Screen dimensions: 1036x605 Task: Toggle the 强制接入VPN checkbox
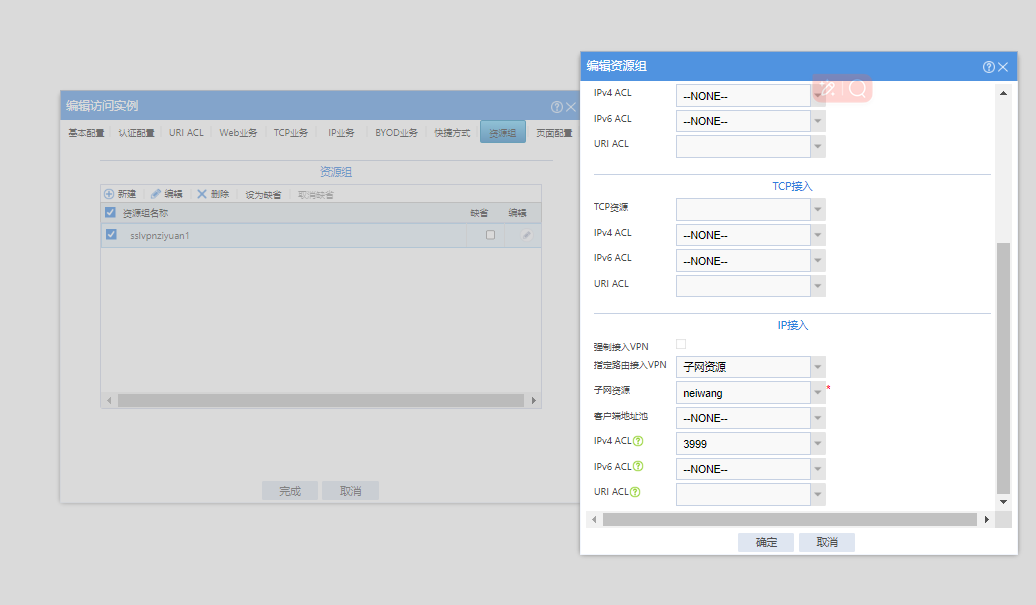click(681, 344)
